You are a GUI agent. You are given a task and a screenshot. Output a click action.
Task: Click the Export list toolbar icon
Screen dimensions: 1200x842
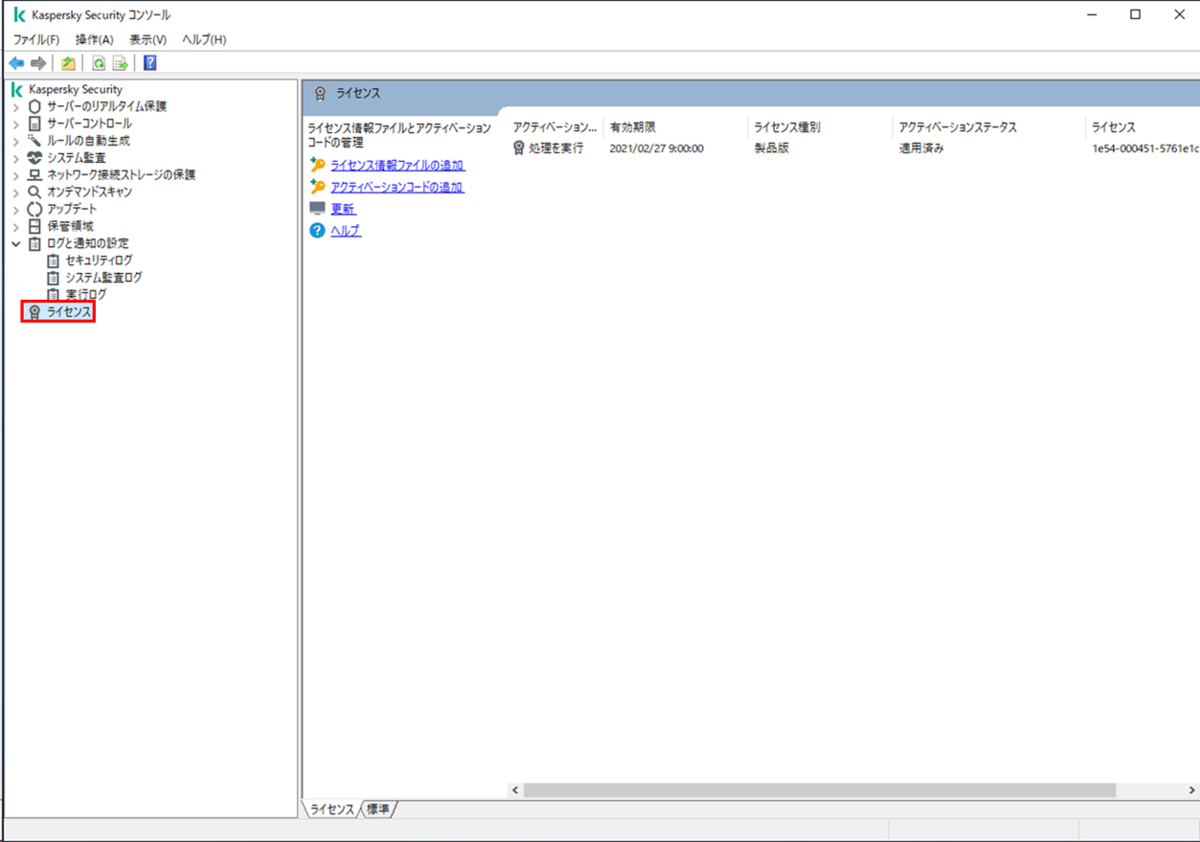[x=120, y=63]
